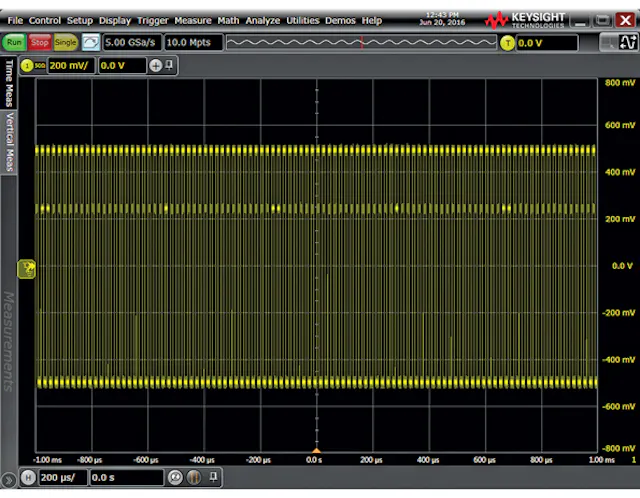The width and height of the screenshot is (640, 498).
Task: Open the Analyze menu
Action: (x=262, y=20)
